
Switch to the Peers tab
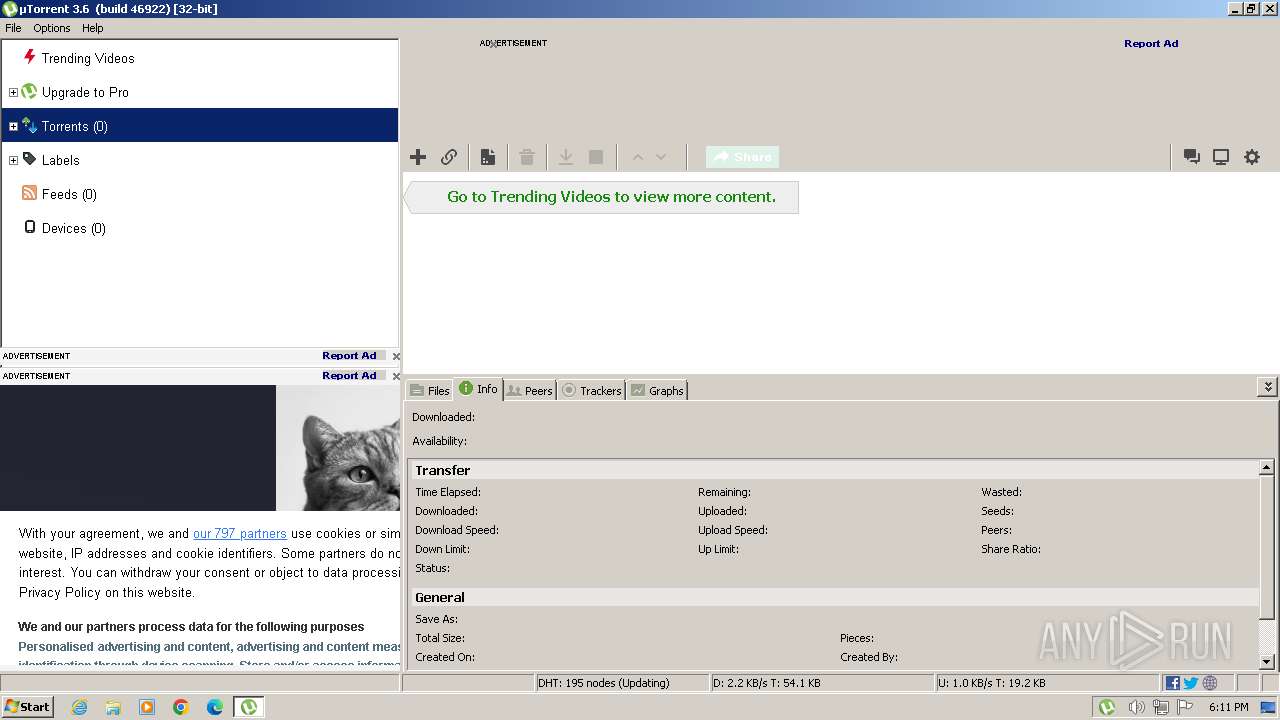(529, 390)
